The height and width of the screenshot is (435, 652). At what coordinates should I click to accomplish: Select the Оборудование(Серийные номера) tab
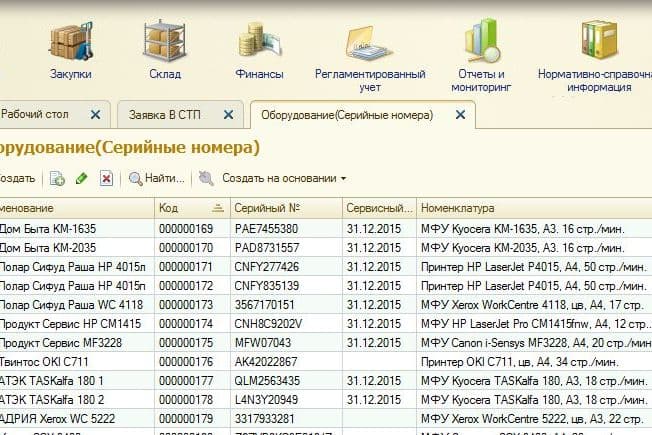point(347,114)
